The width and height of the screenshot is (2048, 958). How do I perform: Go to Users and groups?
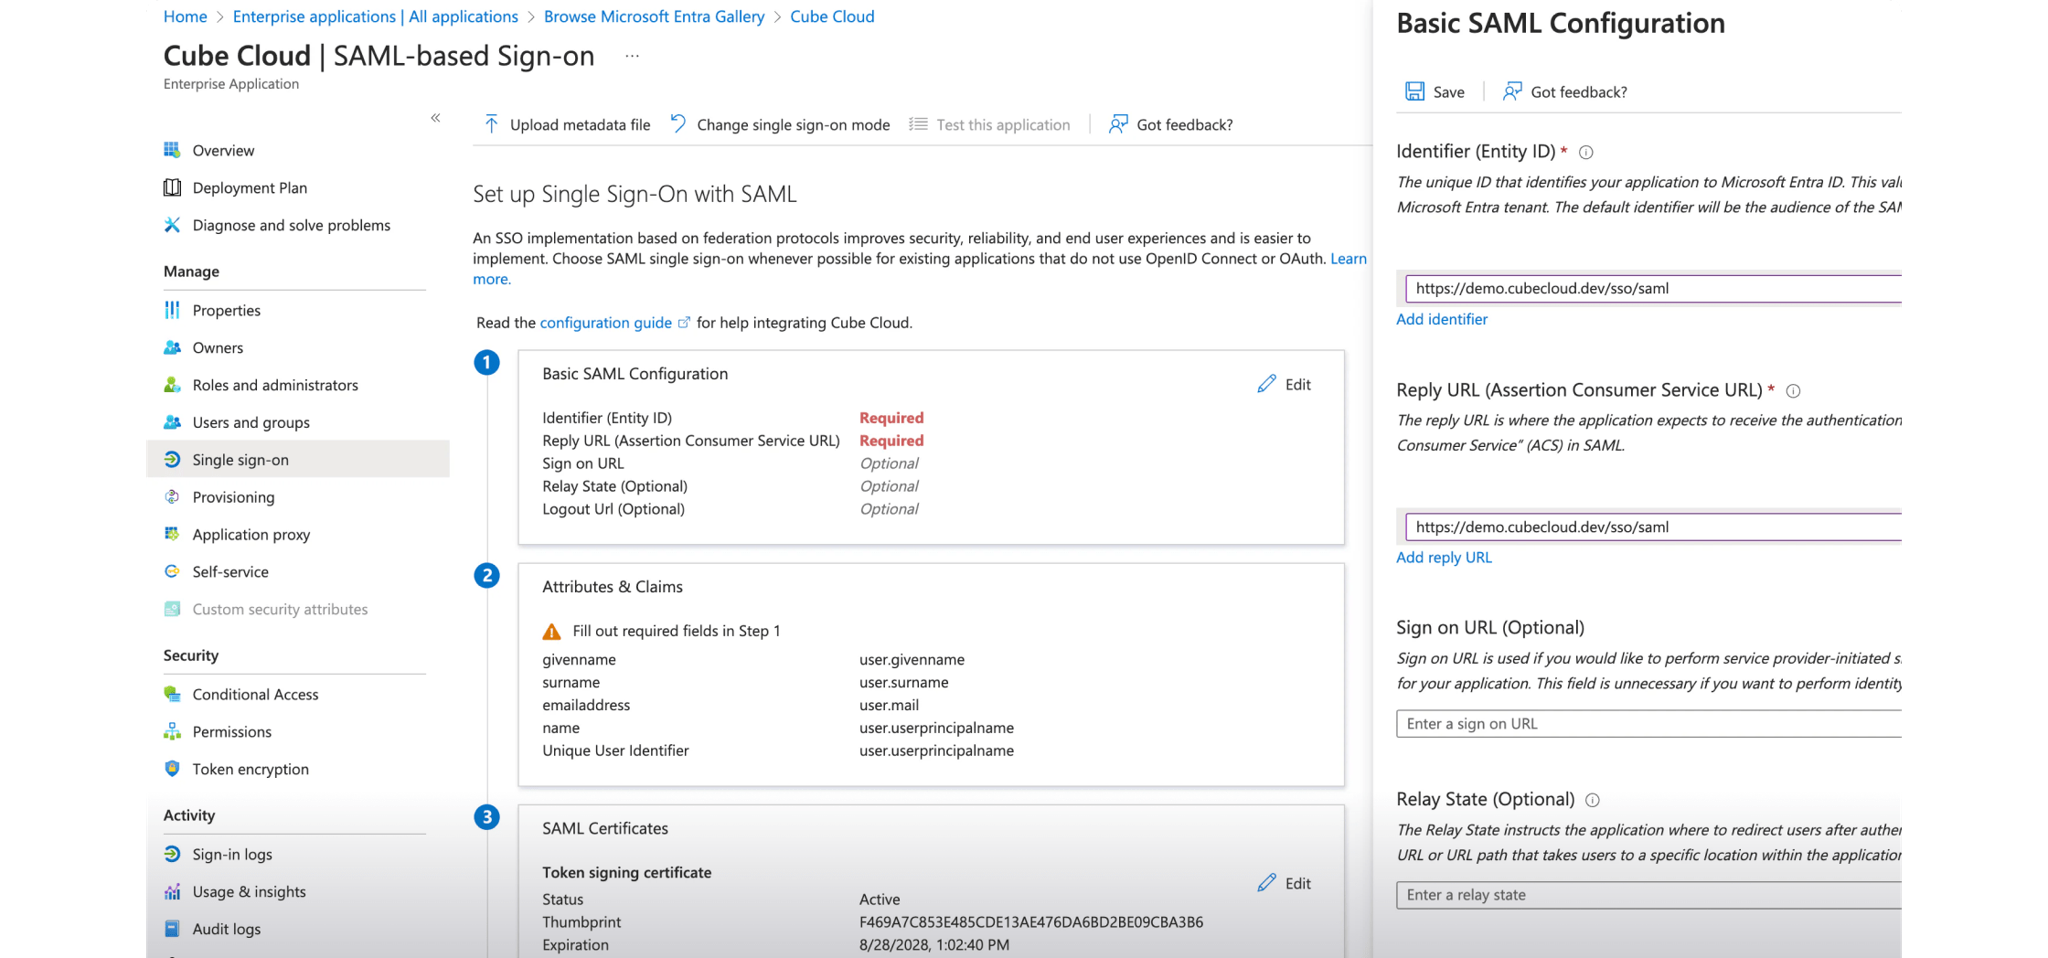coord(251,423)
